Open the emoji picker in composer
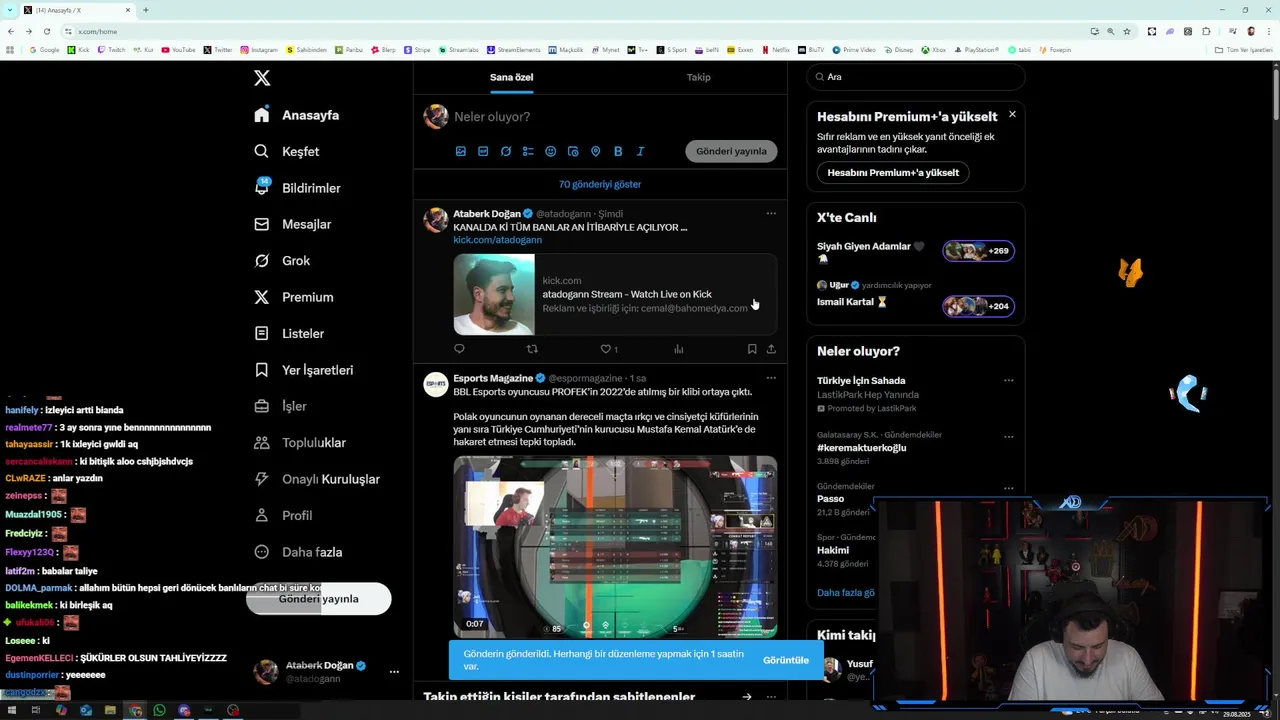The height and width of the screenshot is (720, 1280). (551, 151)
